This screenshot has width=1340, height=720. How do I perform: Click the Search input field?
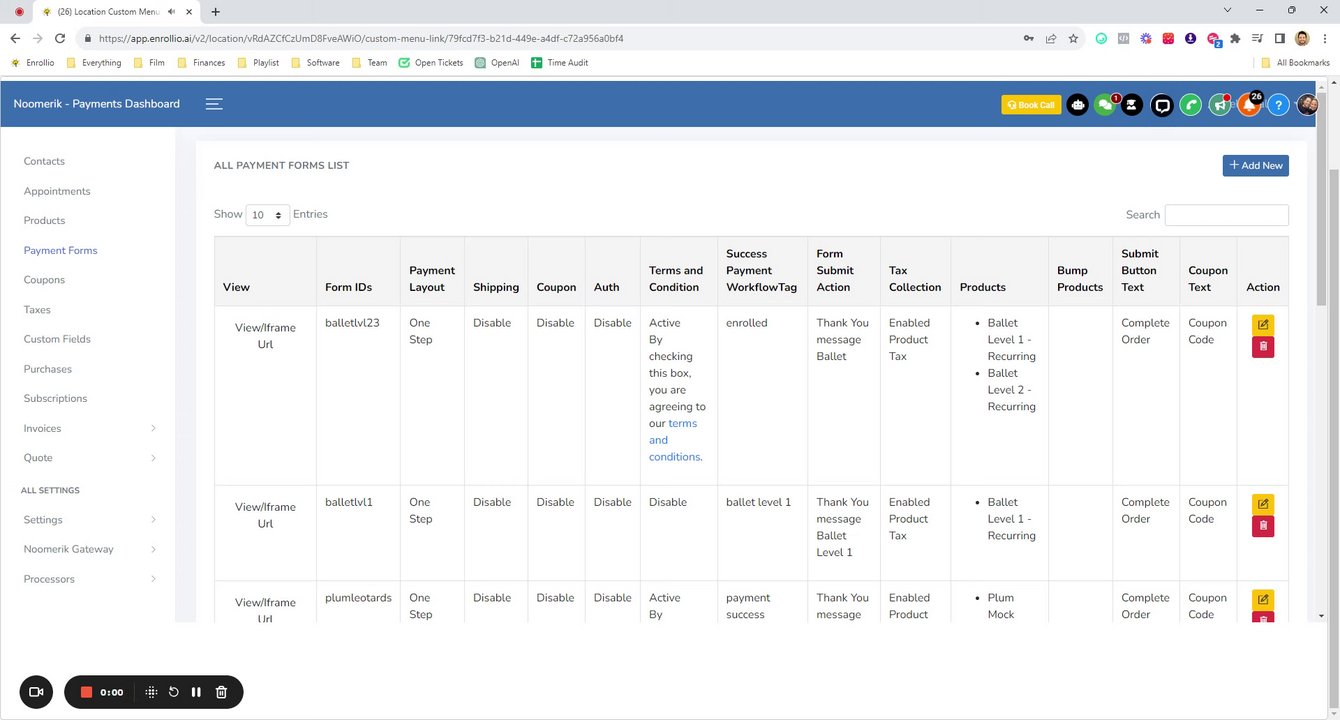click(x=1226, y=215)
